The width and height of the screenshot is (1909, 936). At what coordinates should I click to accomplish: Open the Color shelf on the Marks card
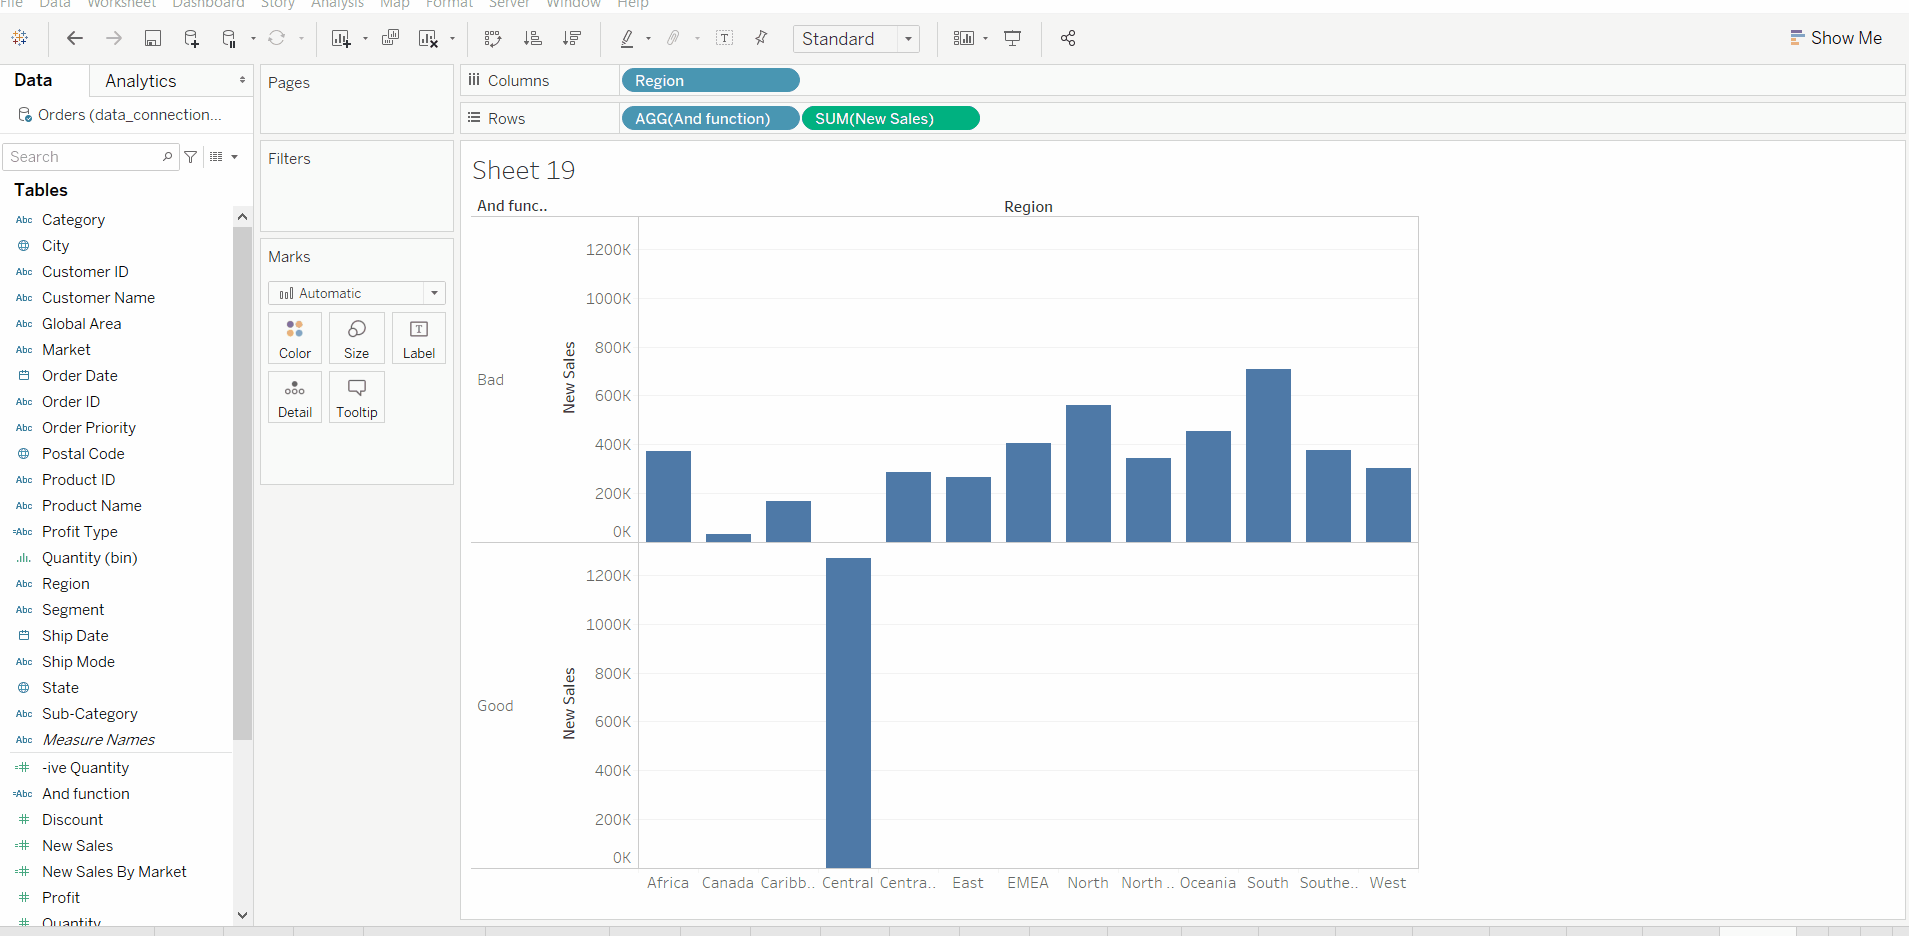(294, 338)
